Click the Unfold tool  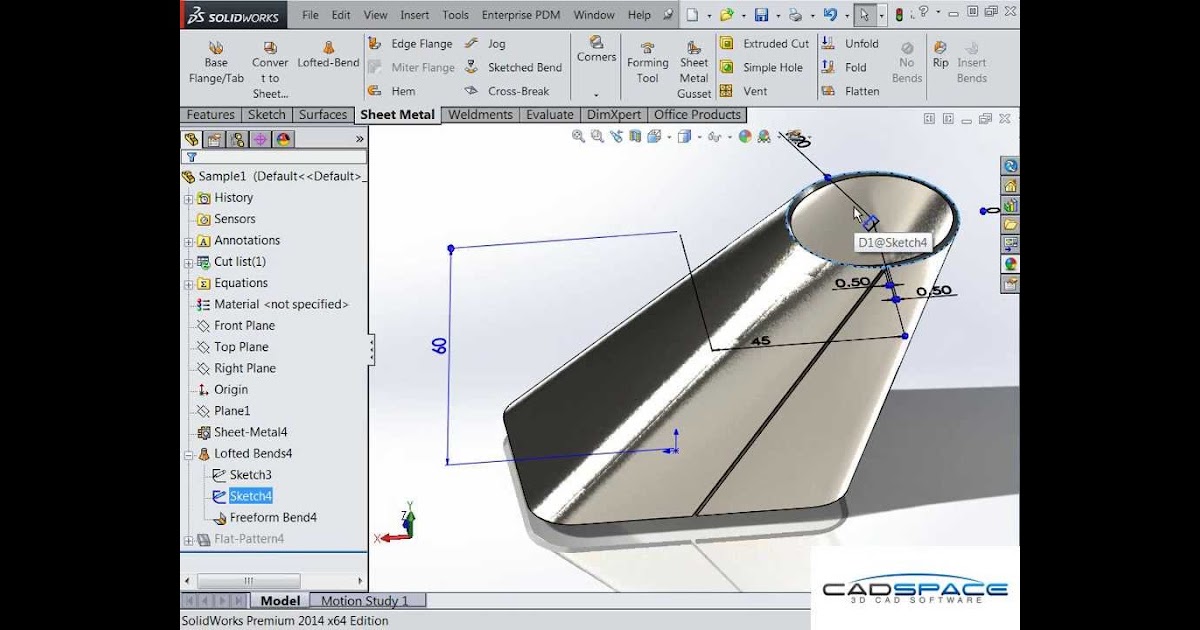click(850, 44)
